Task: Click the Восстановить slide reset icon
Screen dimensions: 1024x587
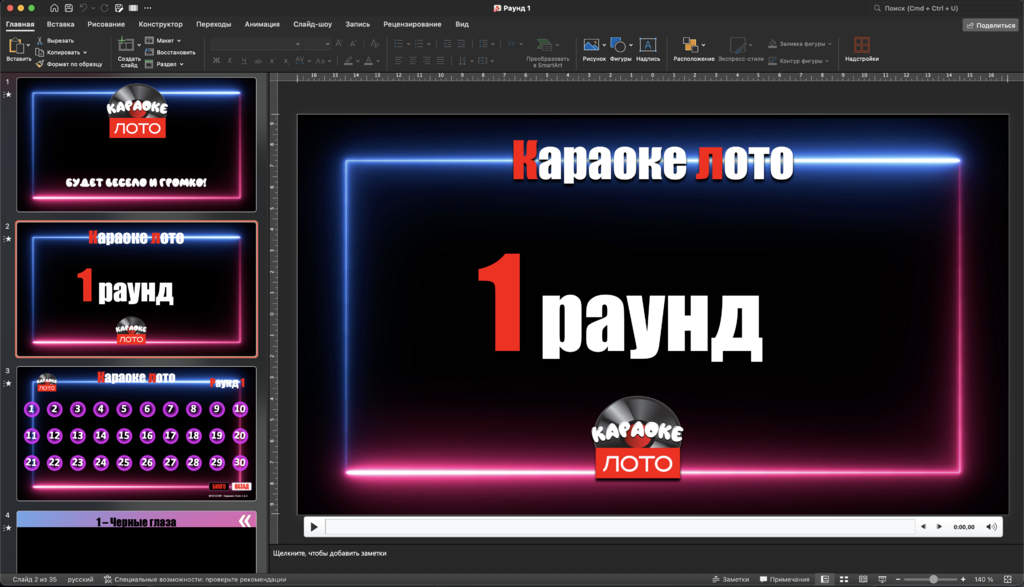Action: 149,52
